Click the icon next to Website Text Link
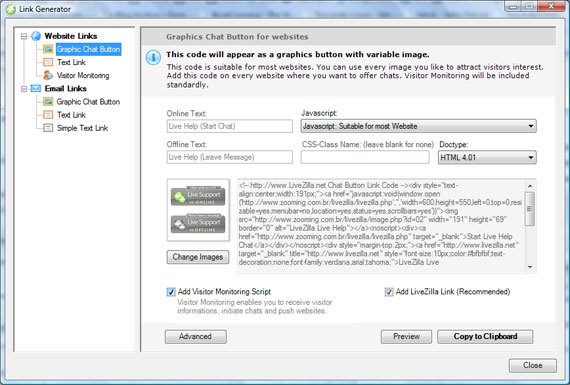570x385 pixels. [48, 62]
